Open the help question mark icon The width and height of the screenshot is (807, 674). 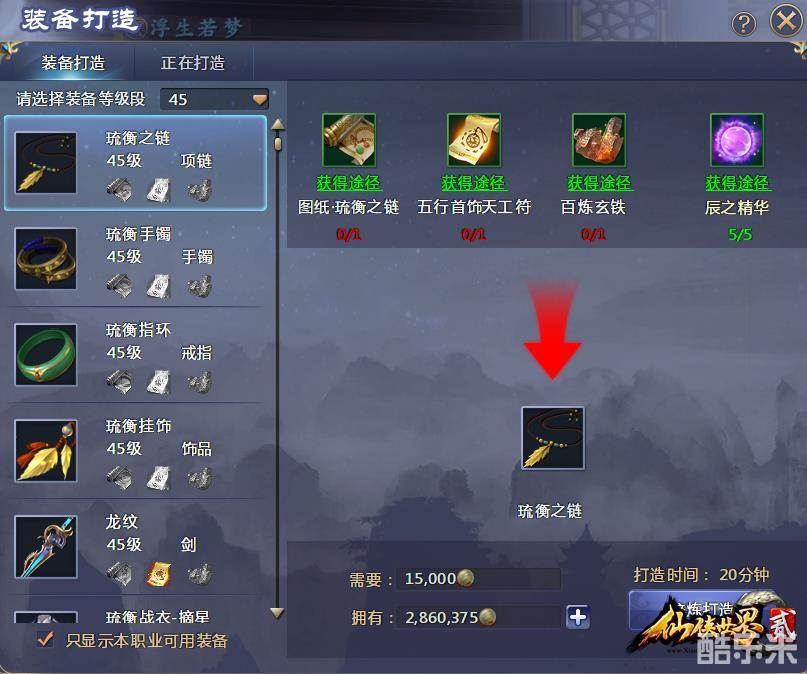click(744, 24)
